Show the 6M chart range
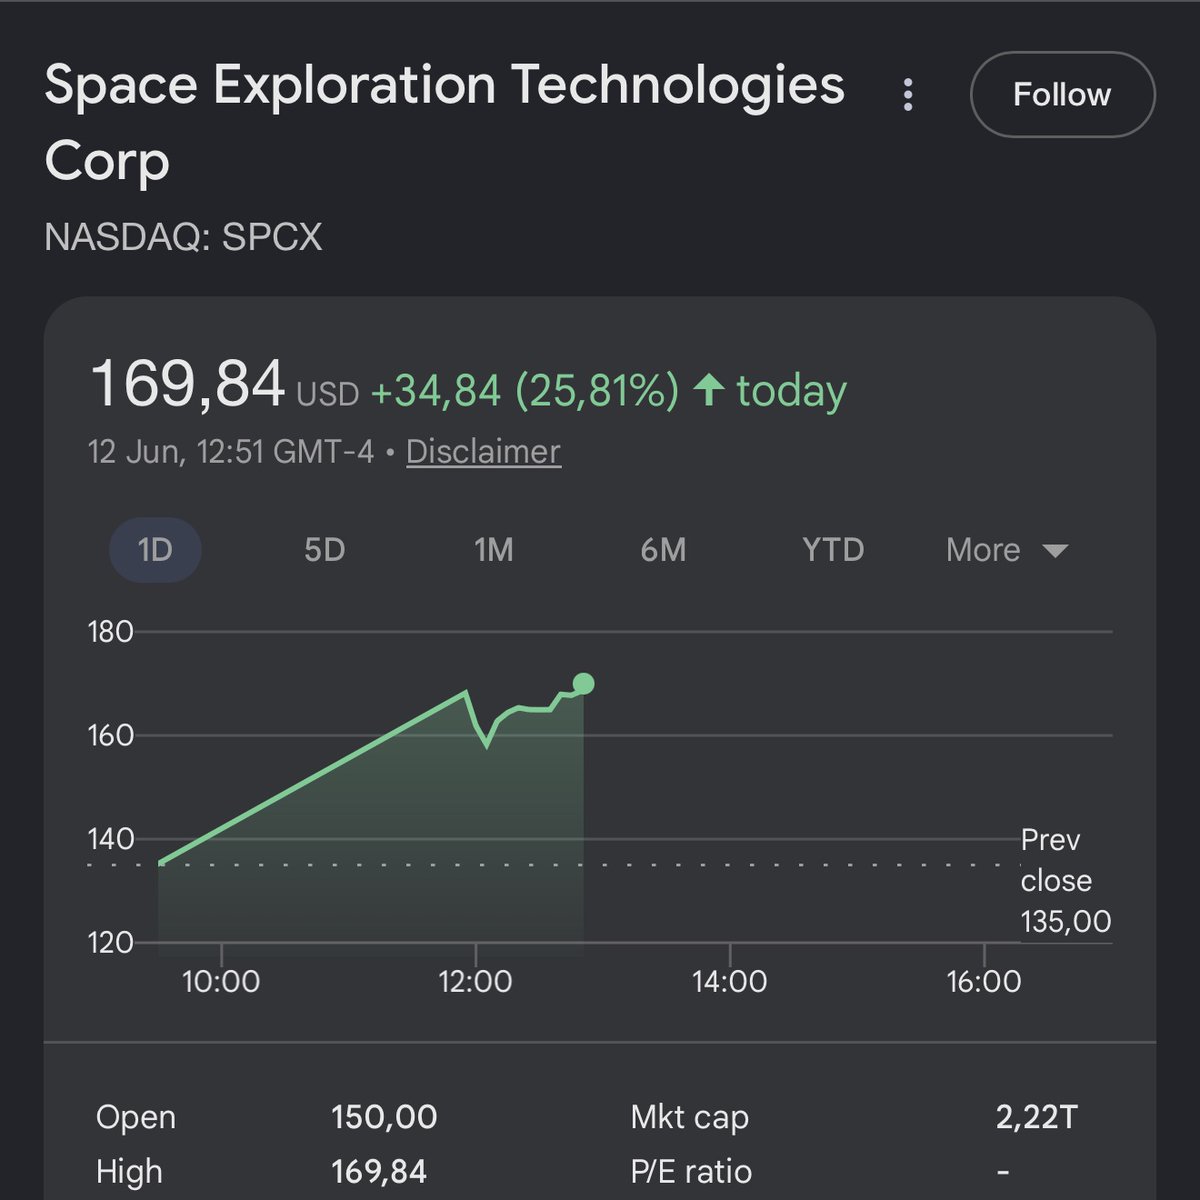The width and height of the screenshot is (1200, 1200). point(663,550)
